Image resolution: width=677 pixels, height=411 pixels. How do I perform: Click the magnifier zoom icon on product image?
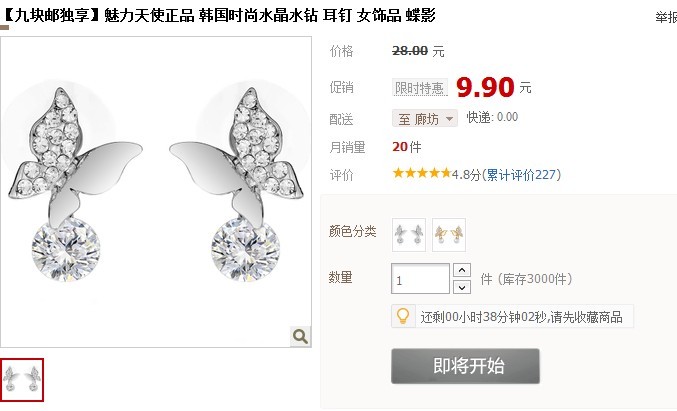[301, 336]
